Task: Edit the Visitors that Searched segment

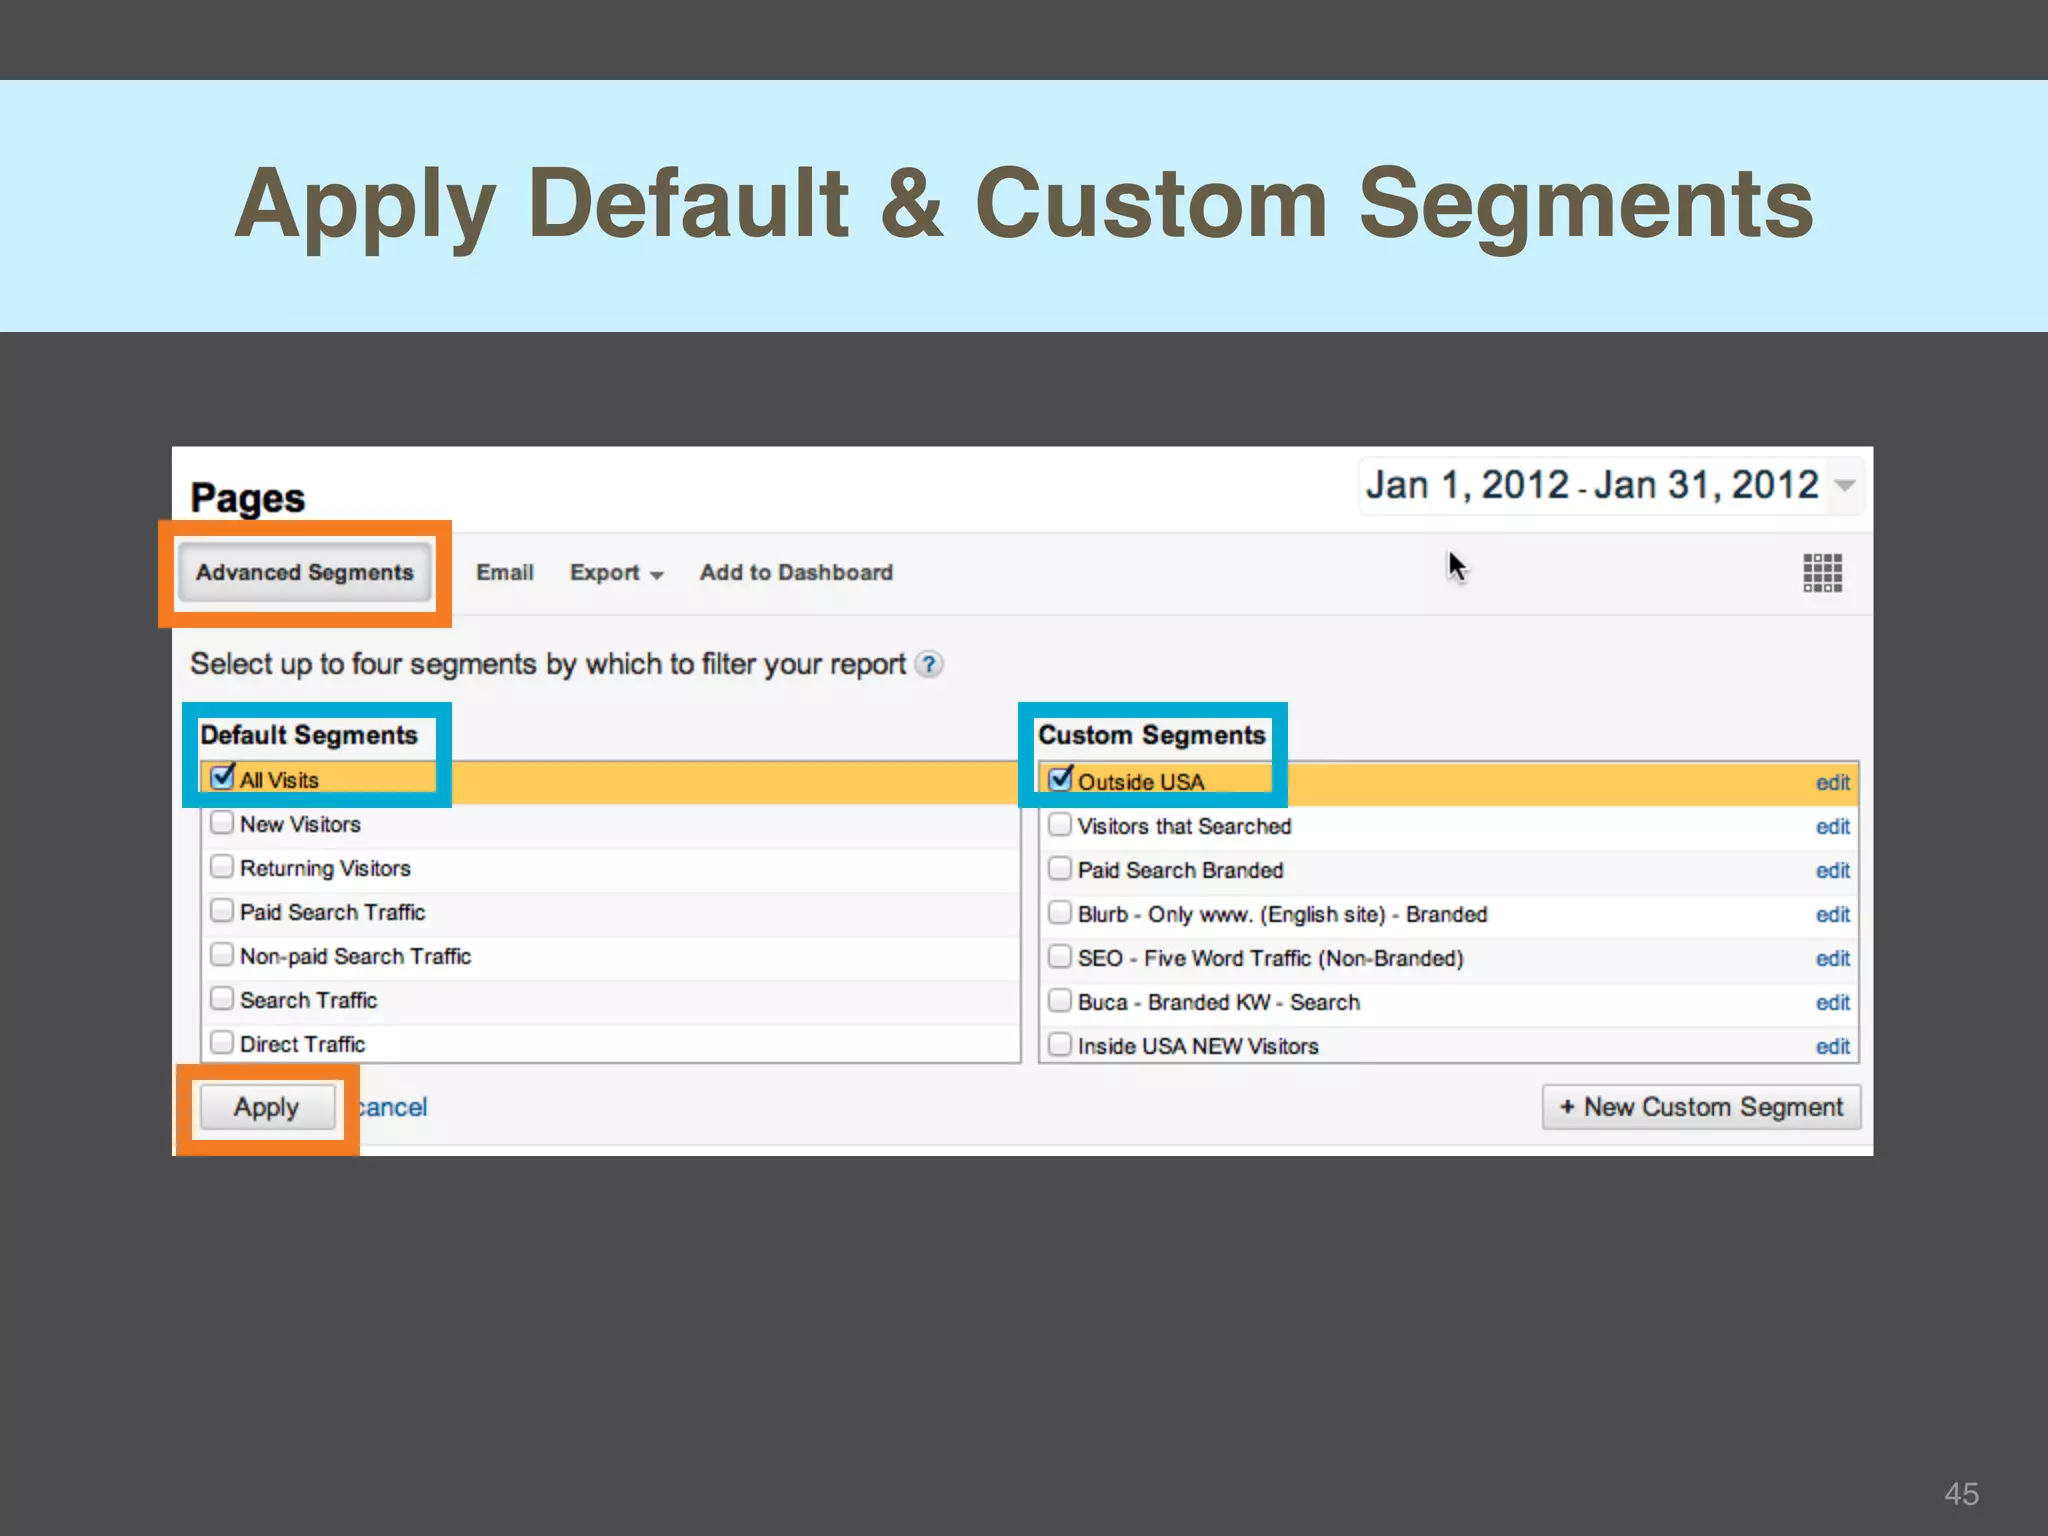Action: click(1832, 827)
